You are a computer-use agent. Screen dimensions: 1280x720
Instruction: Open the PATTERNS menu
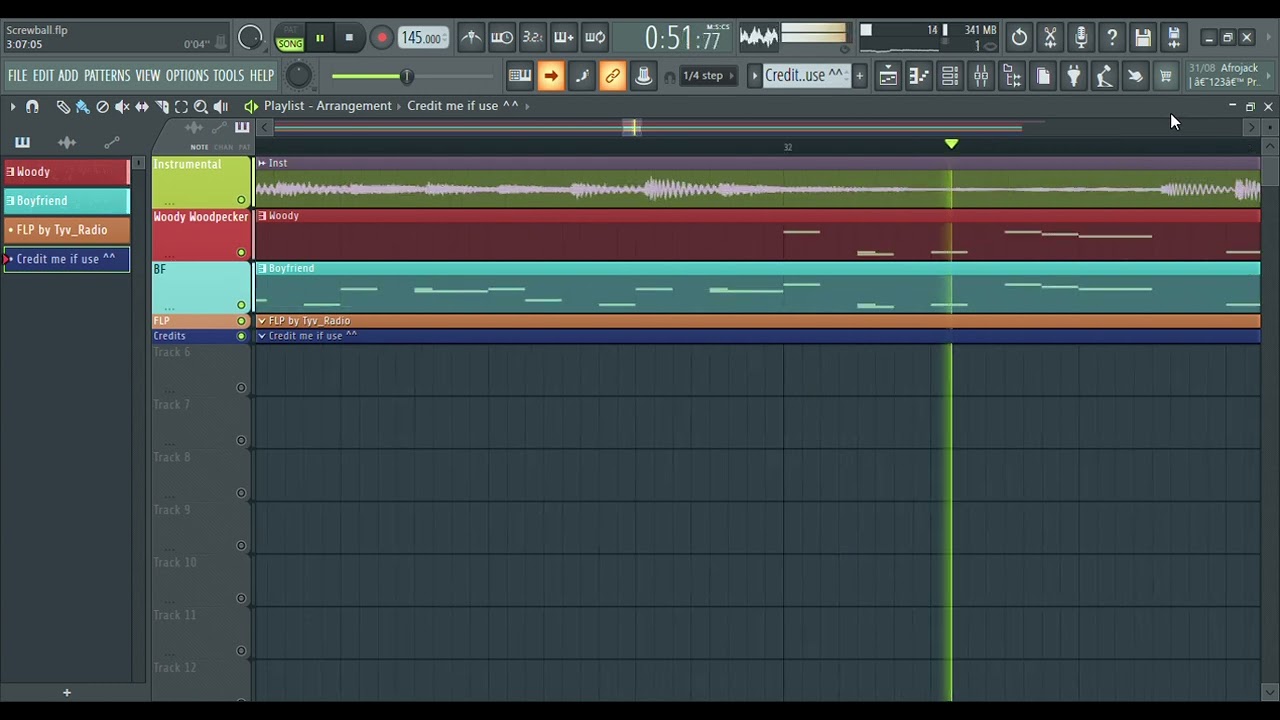[107, 76]
